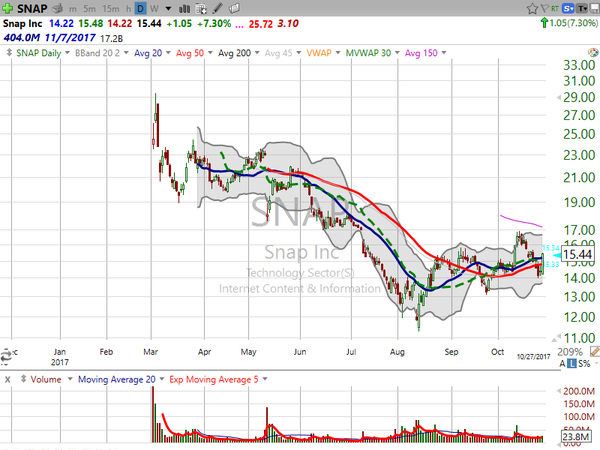
Task: Open the T time-link dropdown
Action: tap(582, 8)
